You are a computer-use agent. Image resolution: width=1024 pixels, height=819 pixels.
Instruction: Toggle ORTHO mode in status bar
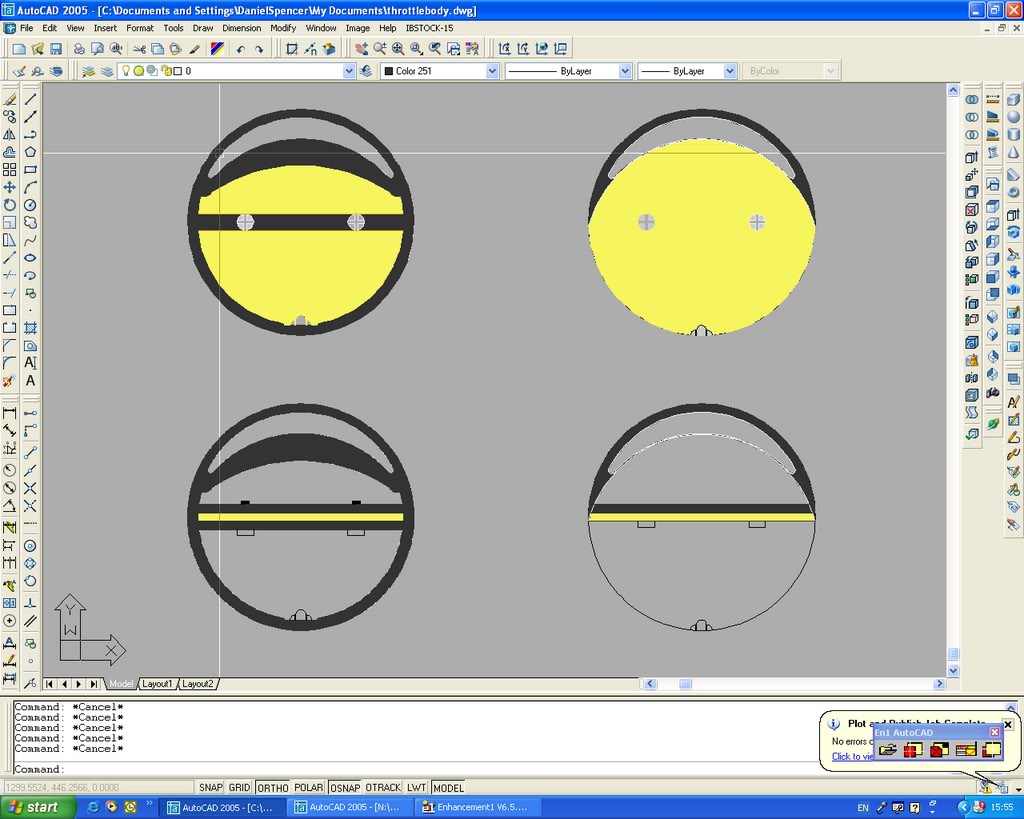272,788
